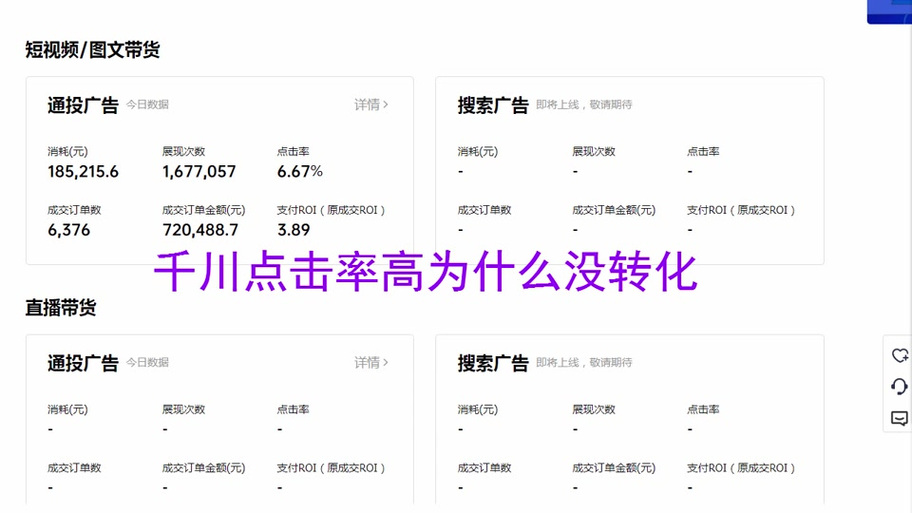Click 展现次数 label above 1,677,057
The width and height of the screenshot is (912, 513).
click(x=184, y=151)
